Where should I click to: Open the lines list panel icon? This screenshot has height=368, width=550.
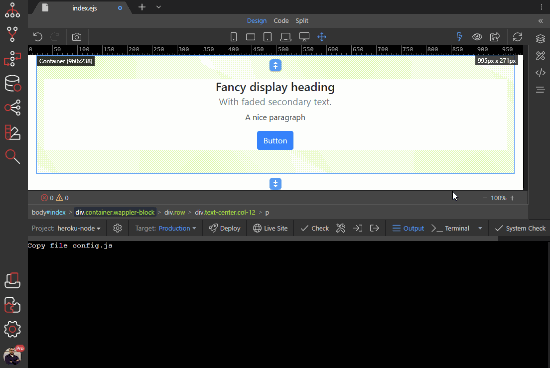pos(540,90)
